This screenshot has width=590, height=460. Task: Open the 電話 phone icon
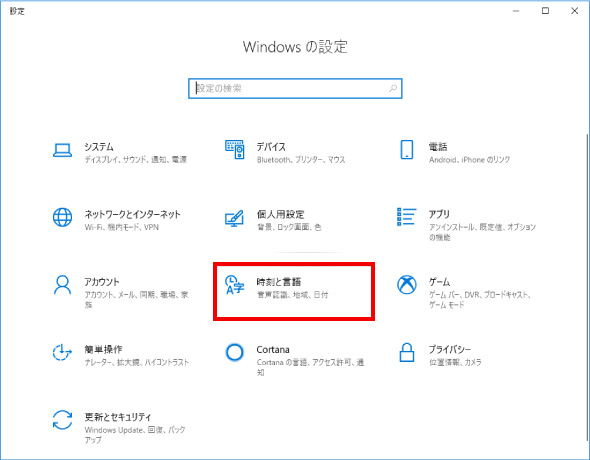click(407, 149)
